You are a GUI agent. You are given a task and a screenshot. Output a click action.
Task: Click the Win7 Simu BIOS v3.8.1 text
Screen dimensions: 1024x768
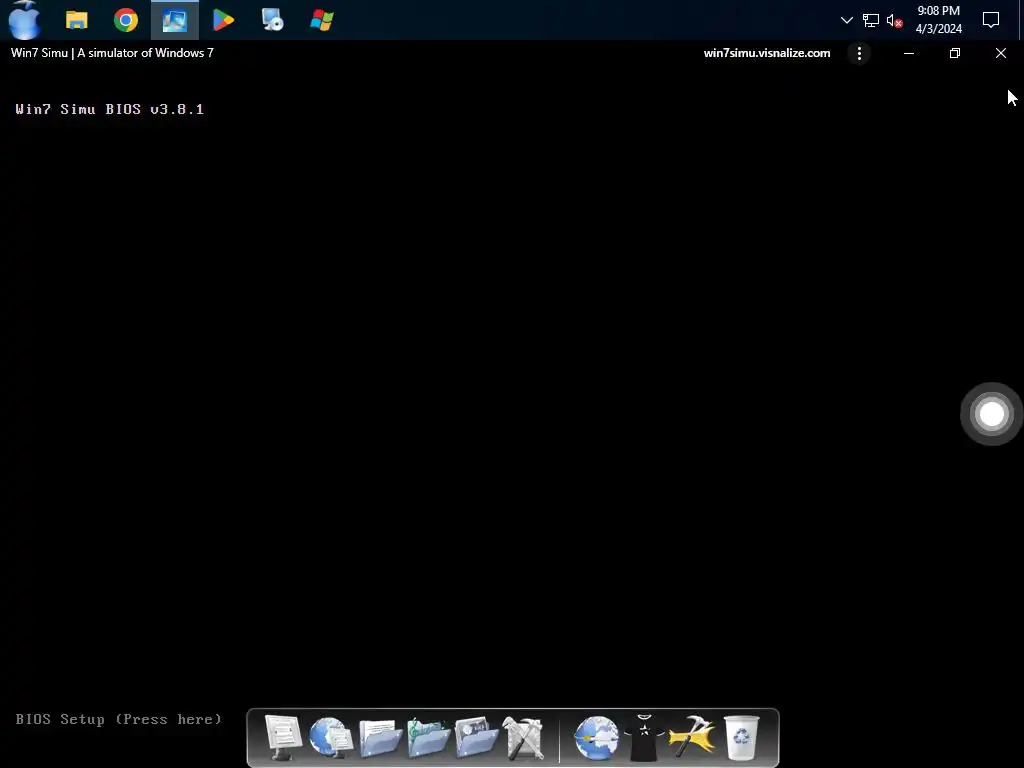pos(110,109)
